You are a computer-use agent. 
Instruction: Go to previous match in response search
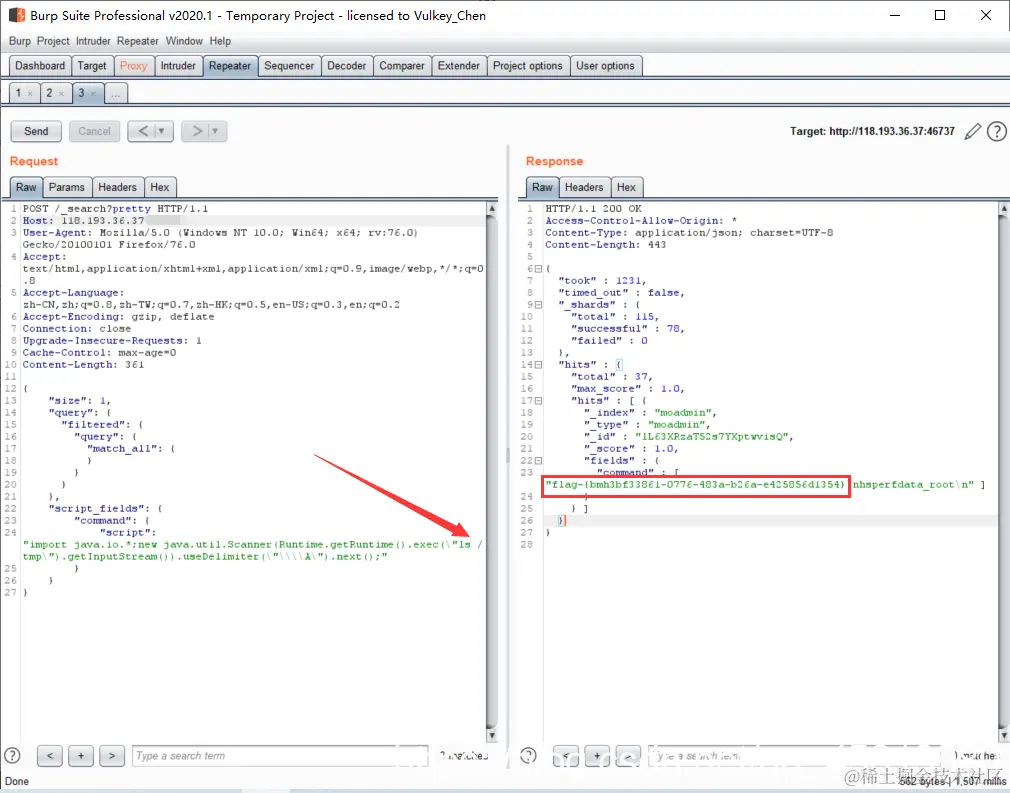[x=566, y=756]
